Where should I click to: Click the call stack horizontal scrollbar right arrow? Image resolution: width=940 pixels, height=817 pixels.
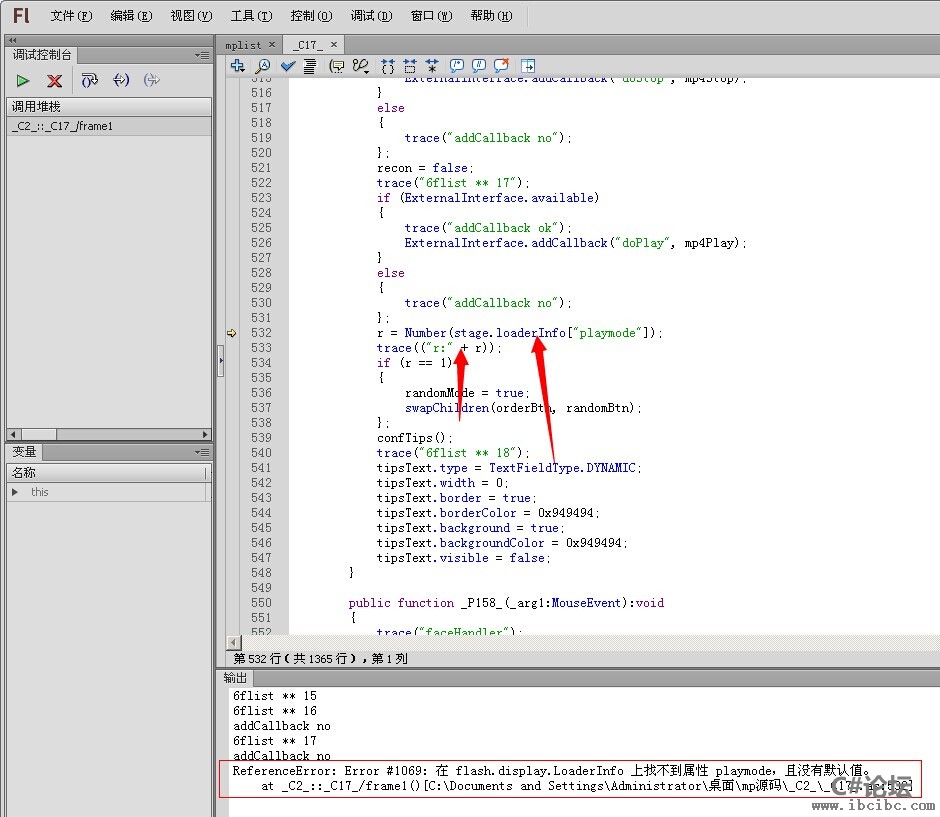(x=206, y=434)
